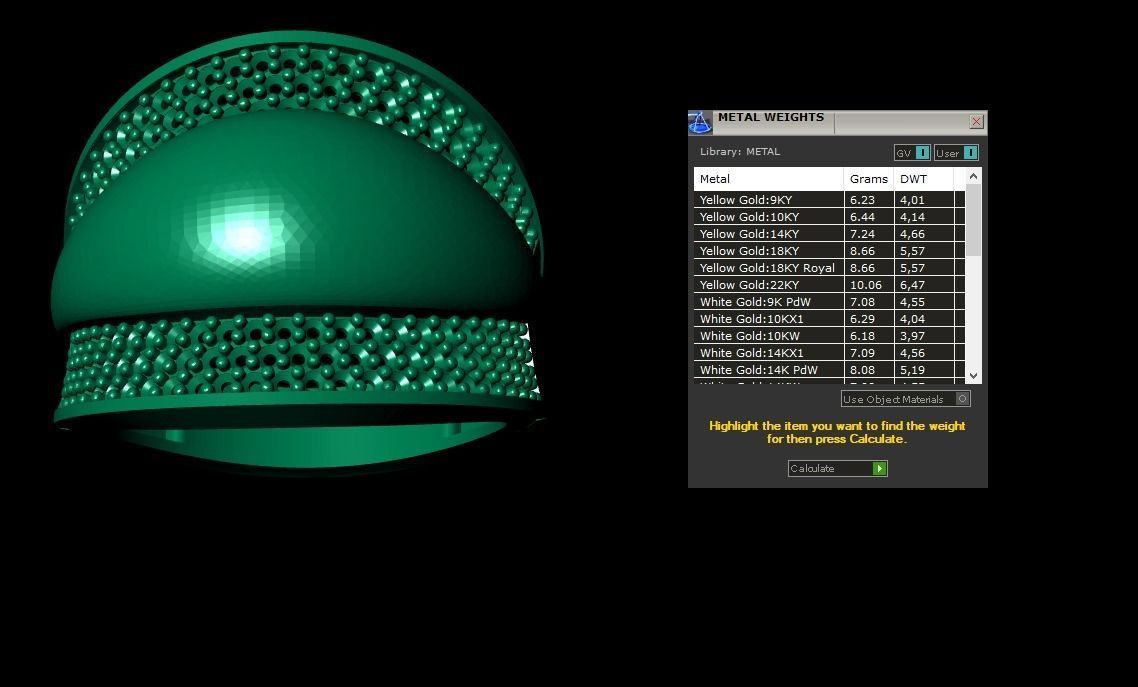The height and width of the screenshot is (687, 1138).
Task: Click the Library: METAL label
Action: click(x=740, y=152)
